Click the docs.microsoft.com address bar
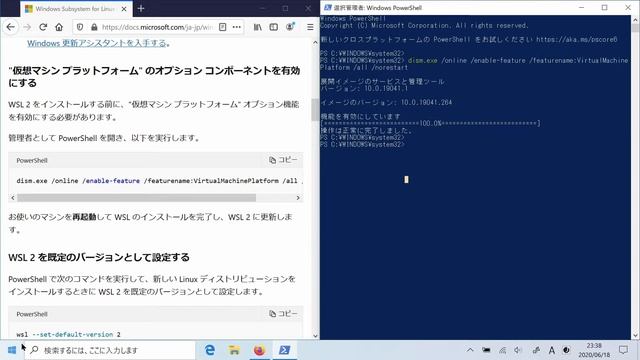The height and width of the screenshot is (360, 640). point(157,27)
